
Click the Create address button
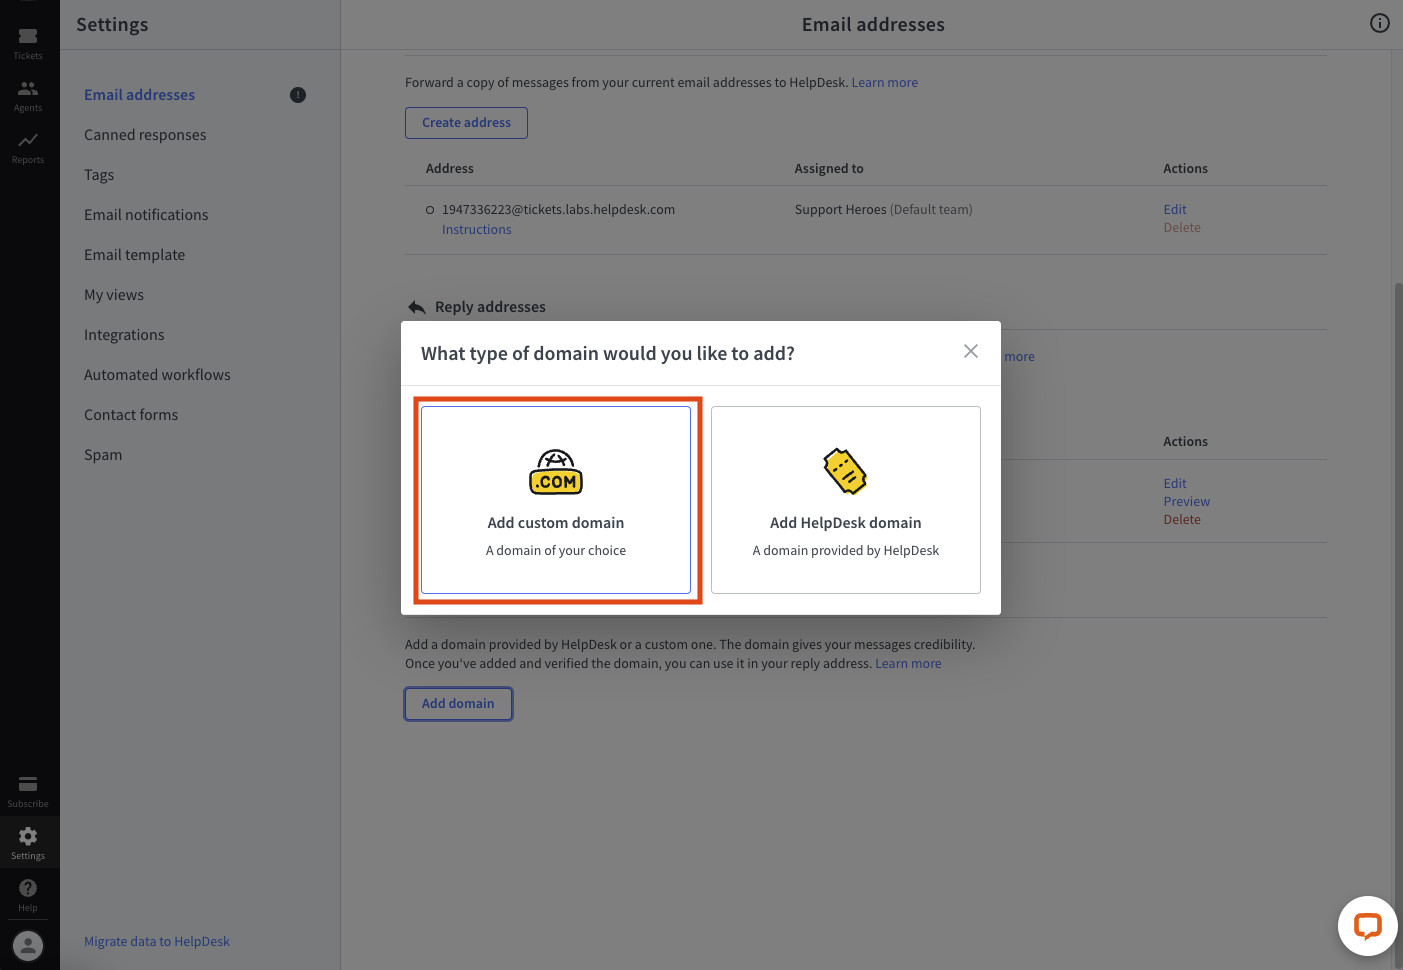pos(466,122)
